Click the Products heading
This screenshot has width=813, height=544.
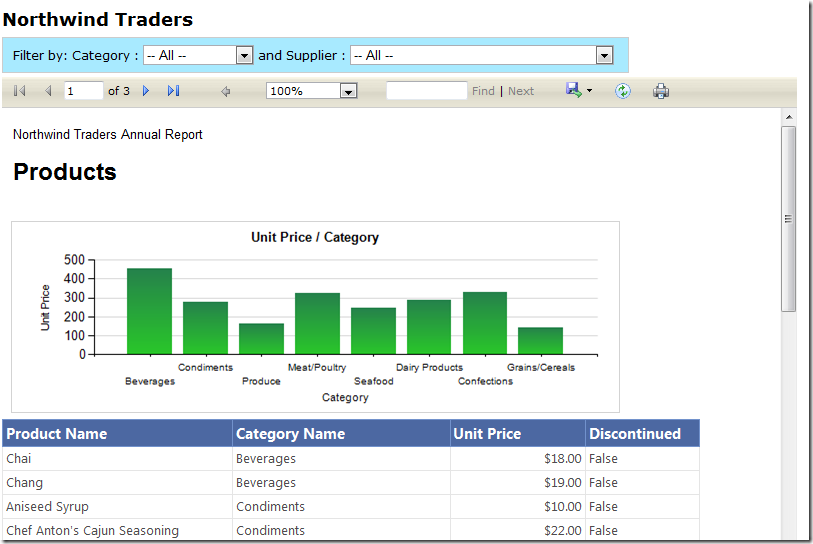[65, 172]
